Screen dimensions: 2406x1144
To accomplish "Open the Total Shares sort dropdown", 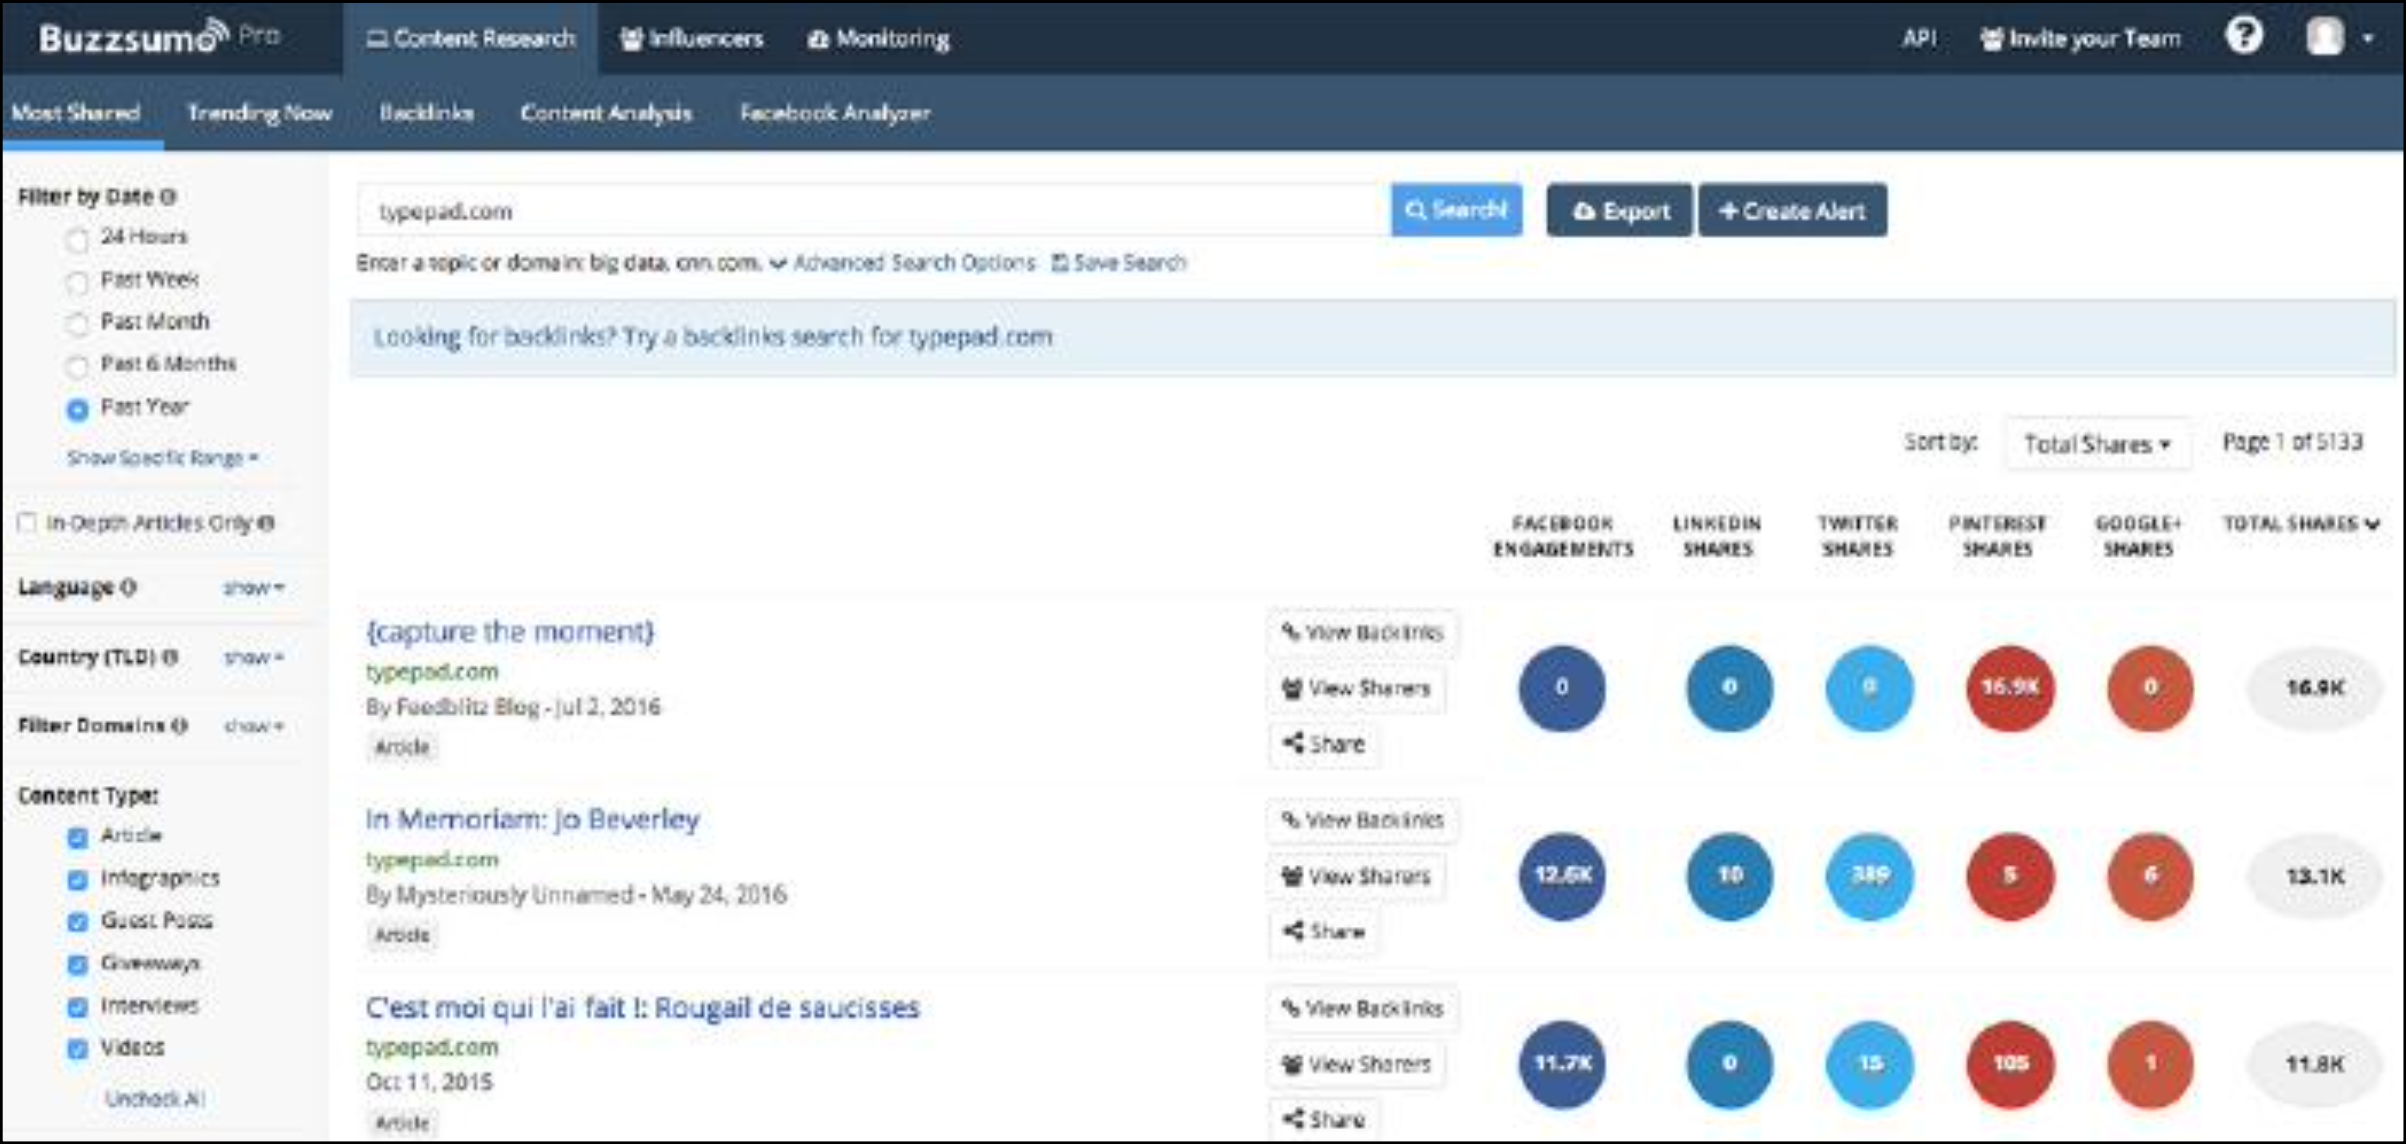I will tap(2097, 444).
